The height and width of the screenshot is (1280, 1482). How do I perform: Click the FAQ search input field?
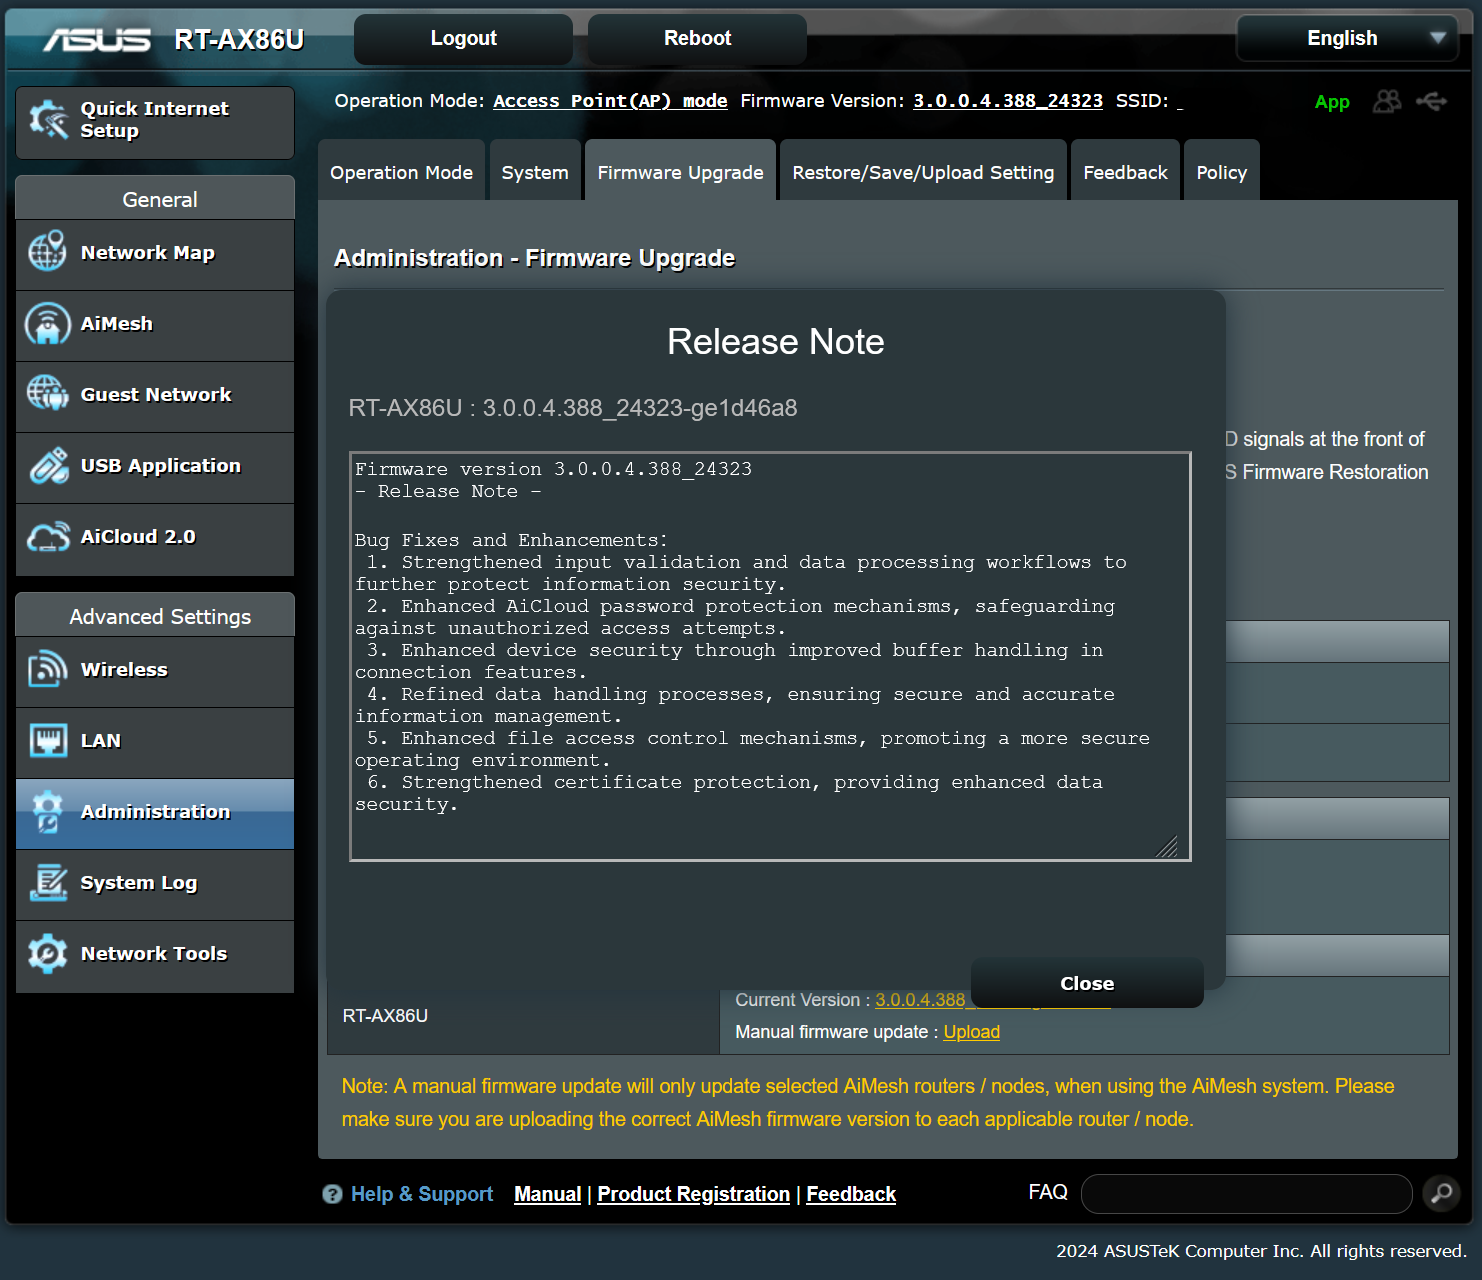click(x=1246, y=1193)
